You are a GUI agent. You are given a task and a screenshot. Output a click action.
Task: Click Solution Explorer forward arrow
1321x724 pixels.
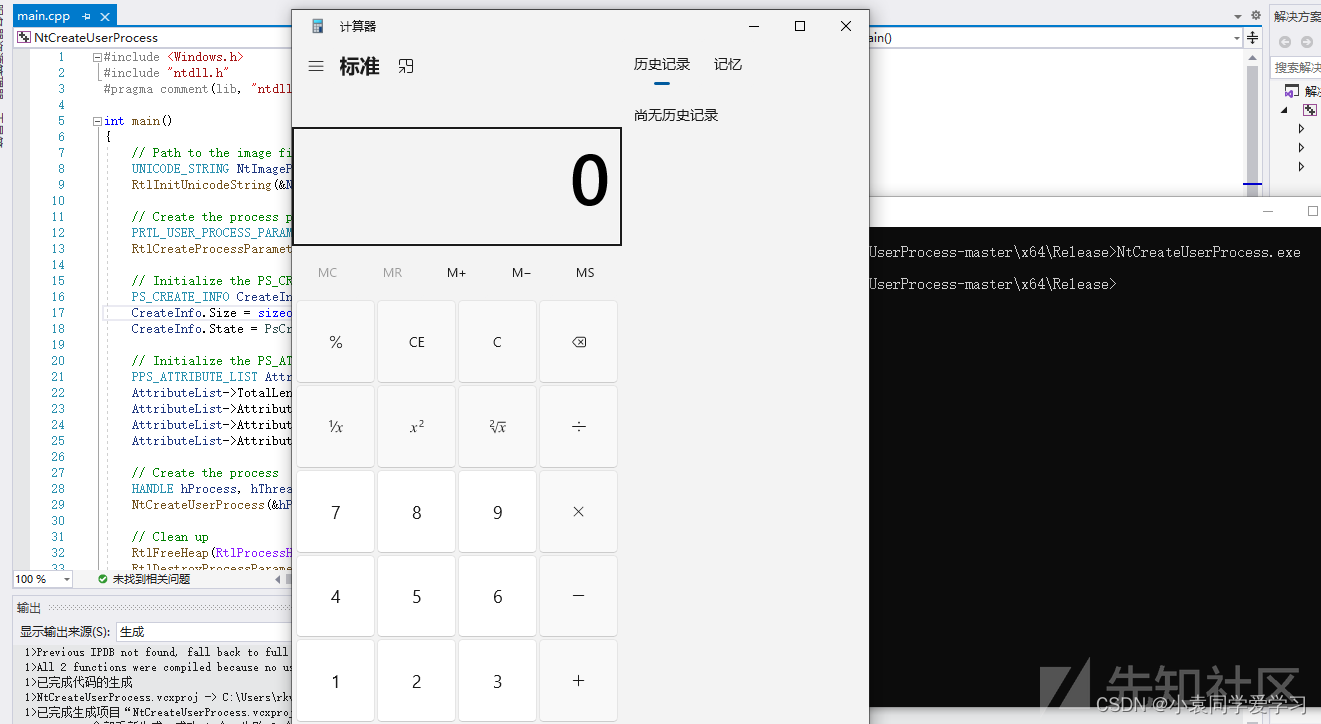click(x=1306, y=42)
